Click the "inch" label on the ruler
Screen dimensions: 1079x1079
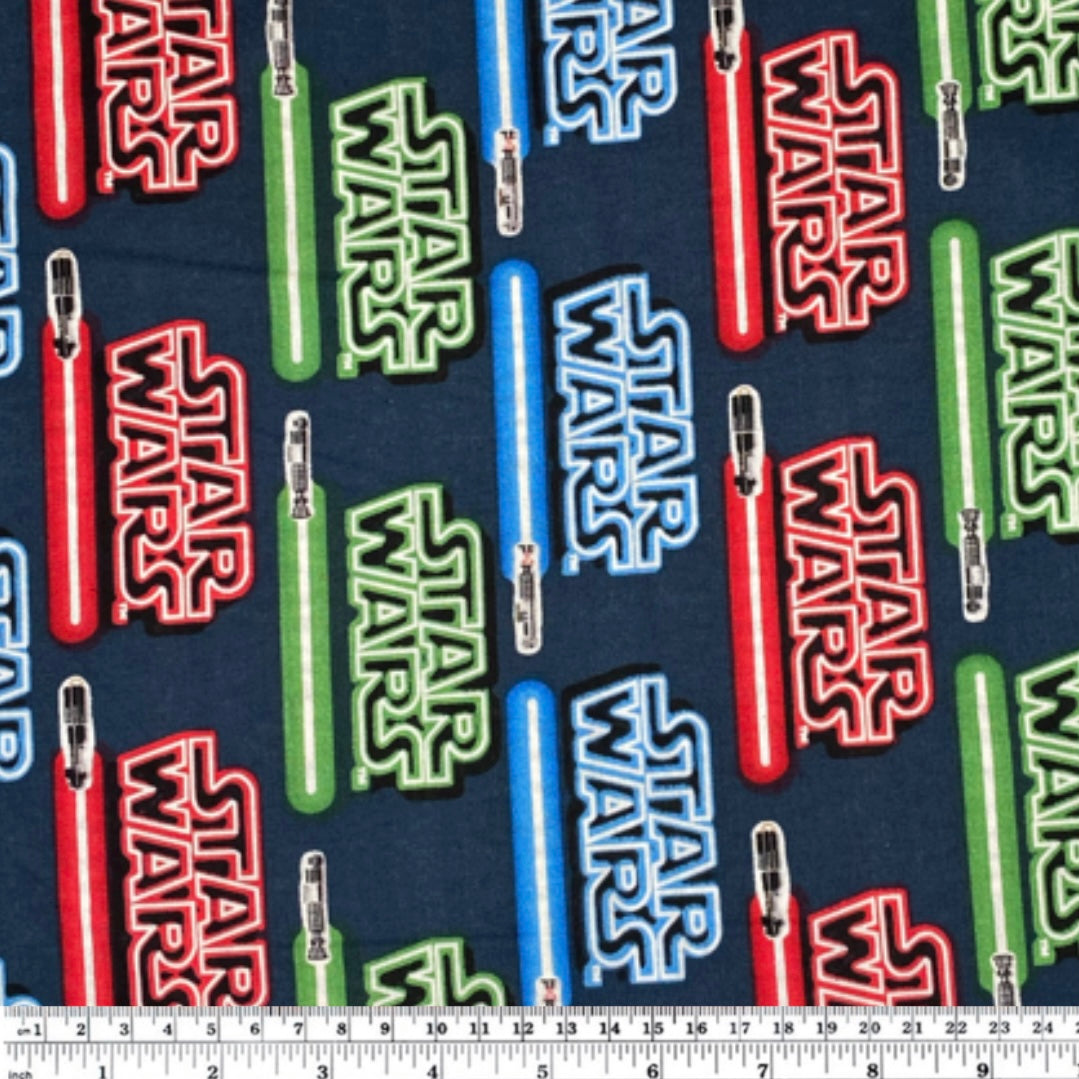click(x=21, y=1074)
